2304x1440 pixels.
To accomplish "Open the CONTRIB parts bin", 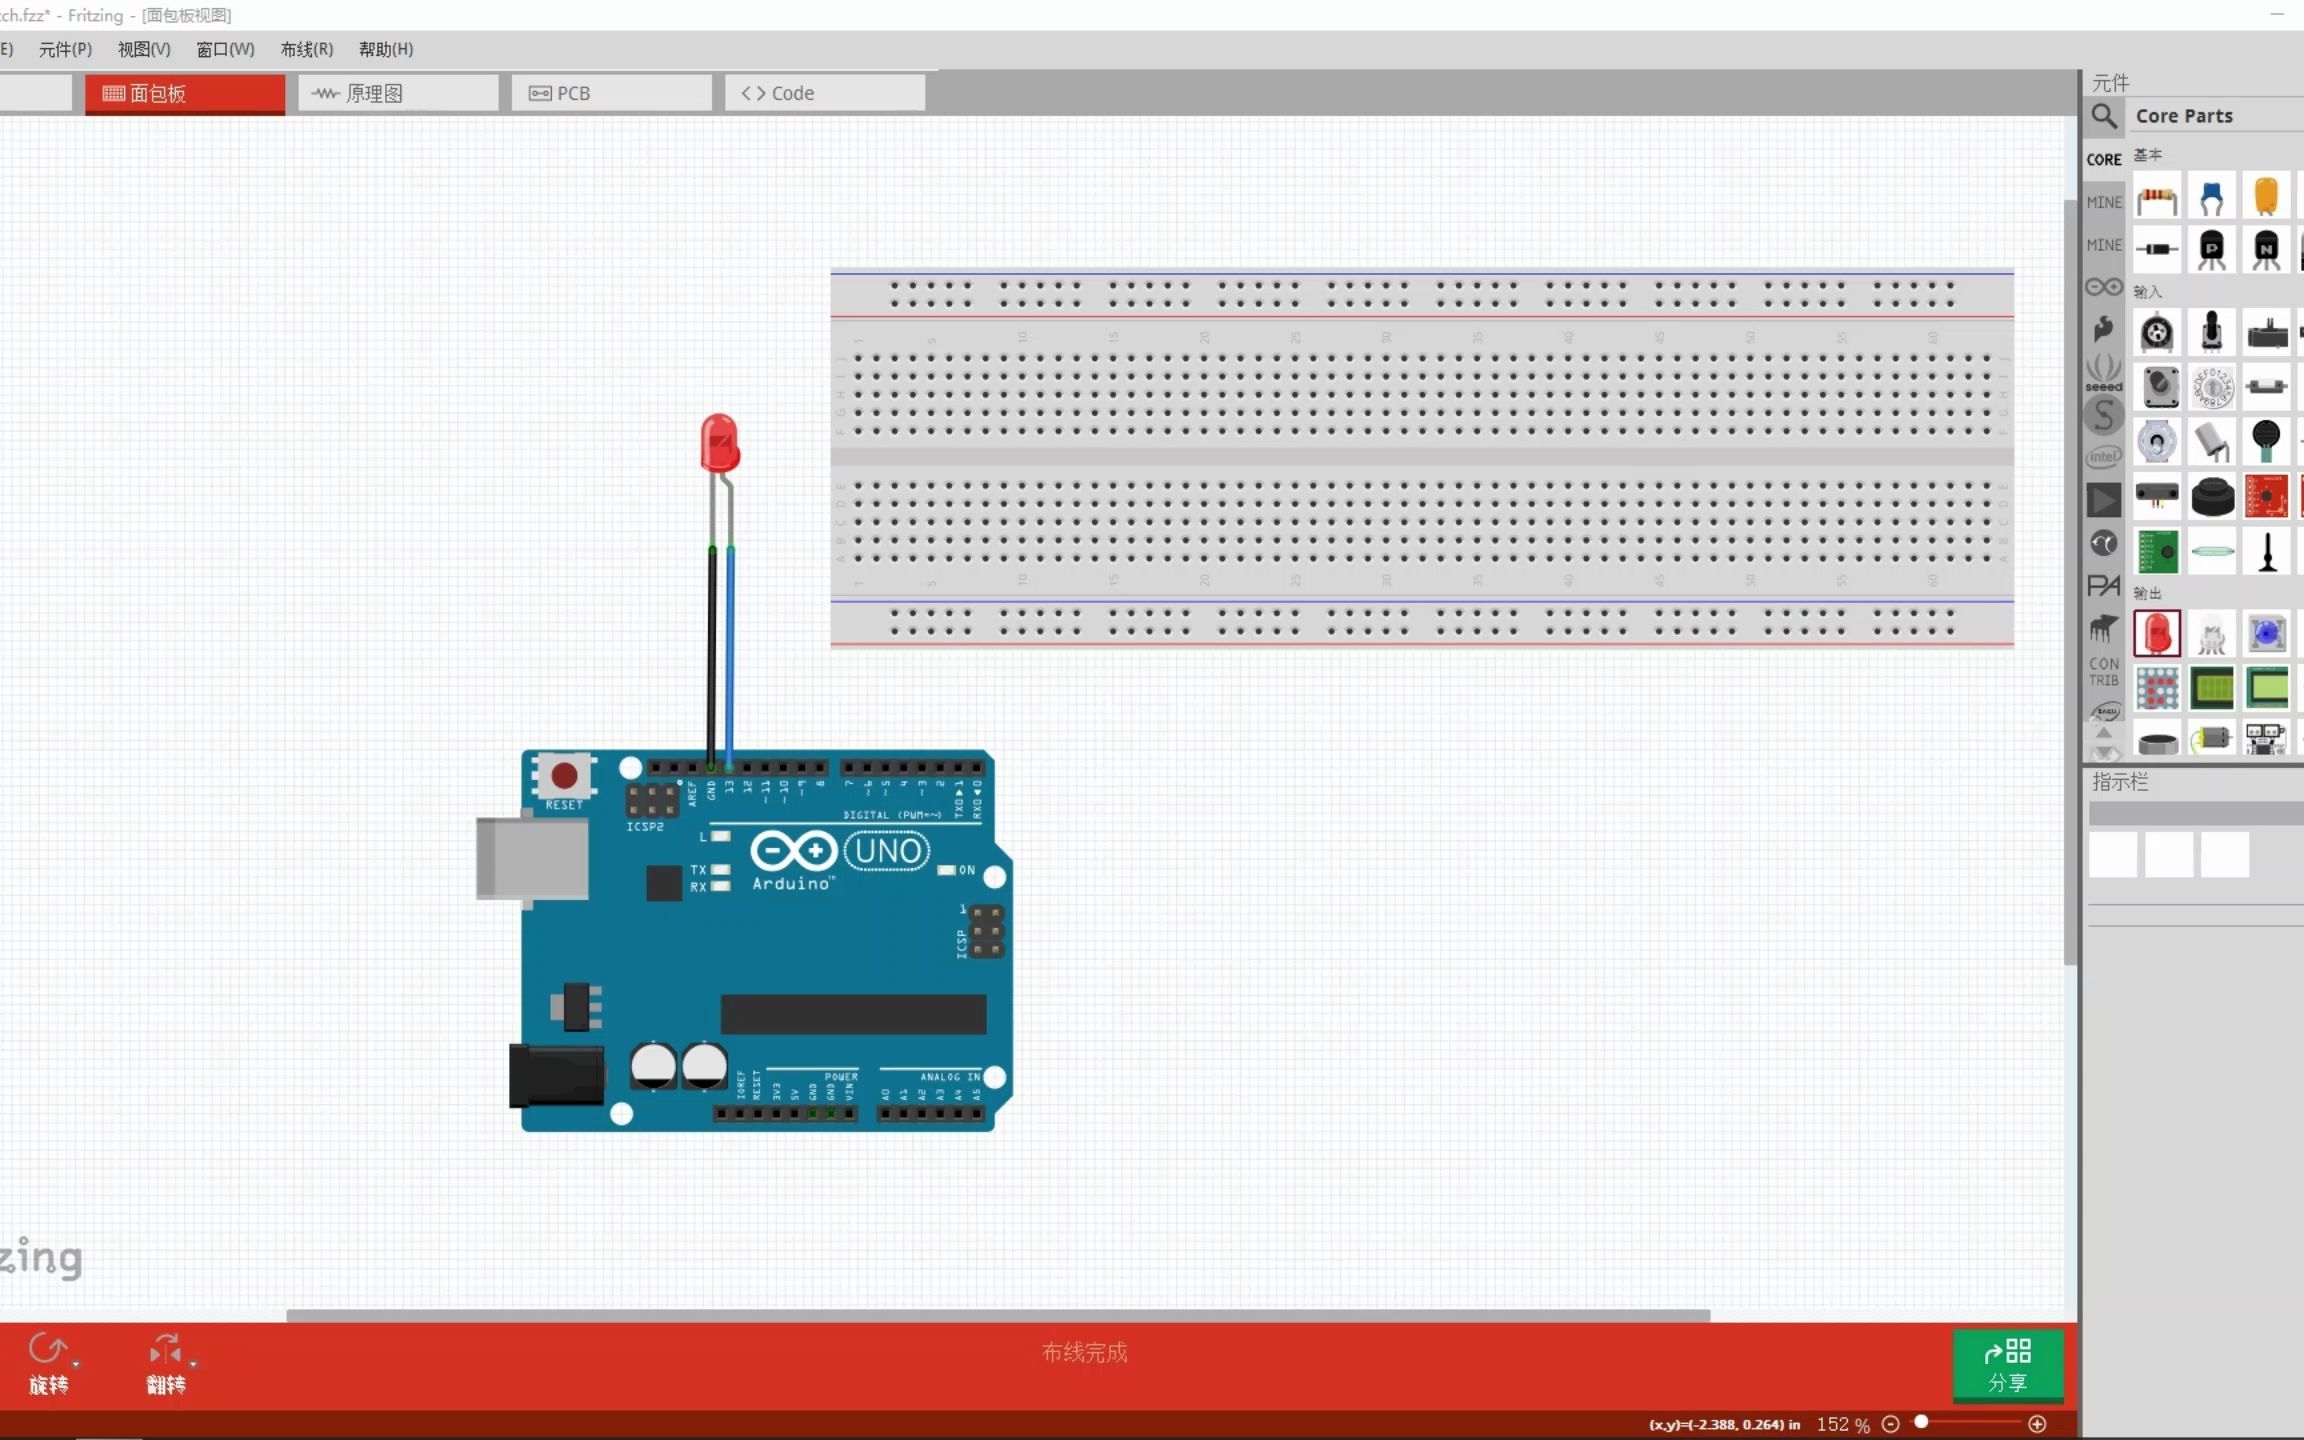I will pyautogui.click(x=2104, y=671).
